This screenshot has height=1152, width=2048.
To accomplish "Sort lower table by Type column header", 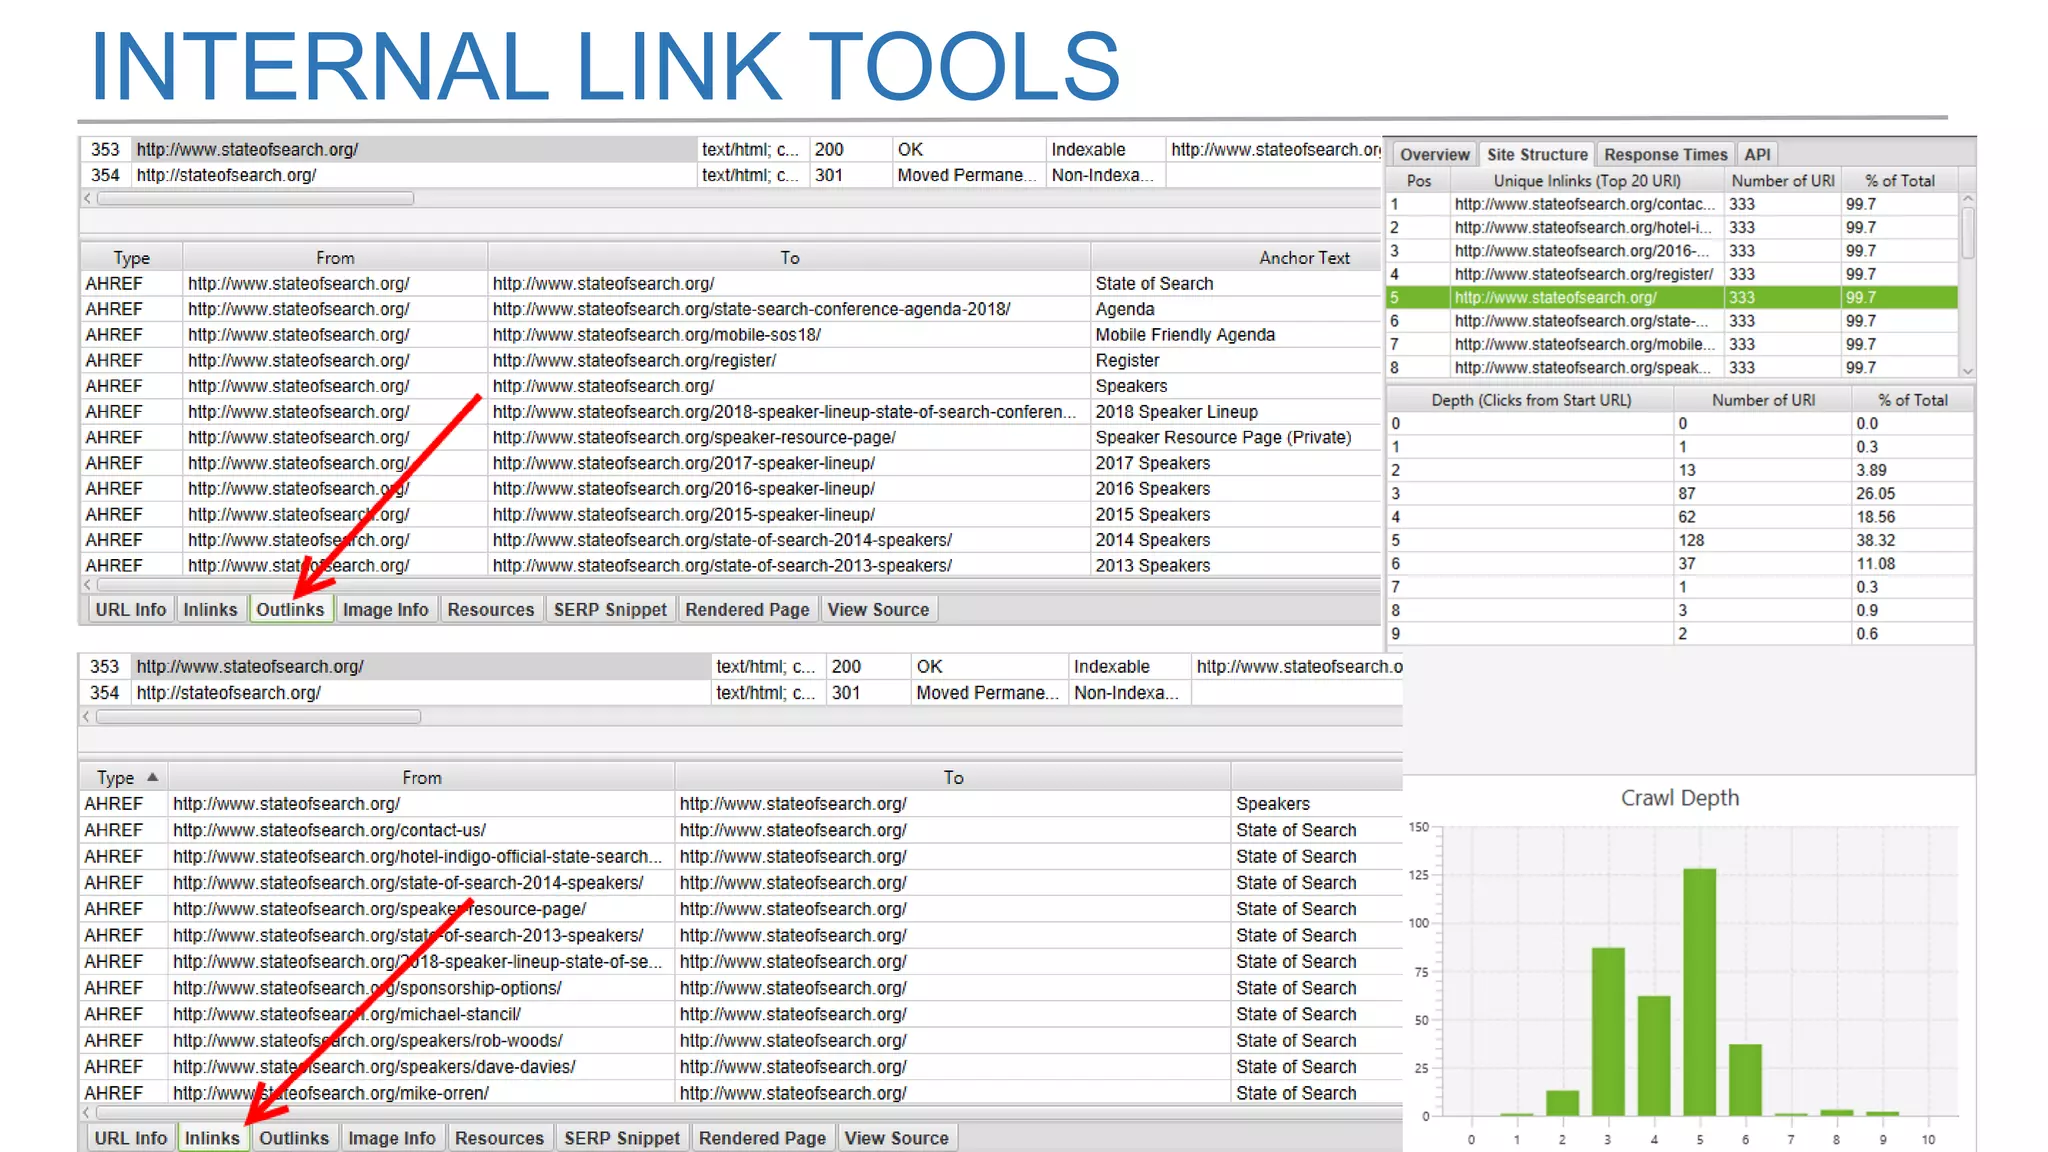I will coord(124,777).
